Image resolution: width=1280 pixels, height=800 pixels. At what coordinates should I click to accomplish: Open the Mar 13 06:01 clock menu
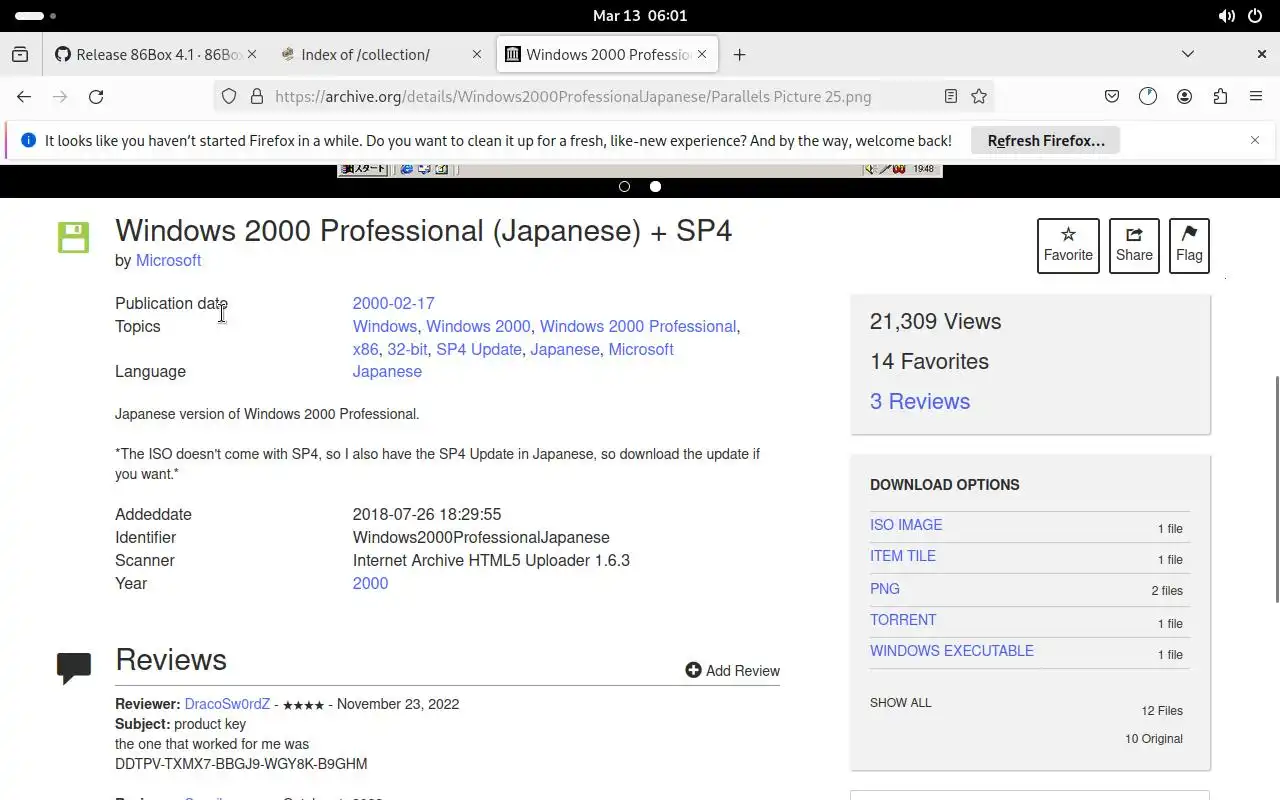click(x=640, y=16)
